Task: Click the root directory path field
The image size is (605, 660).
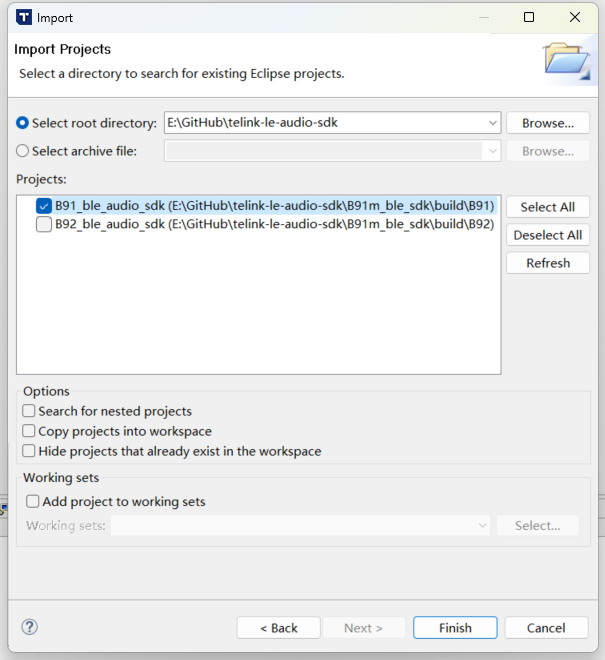Action: click(x=324, y=123)
